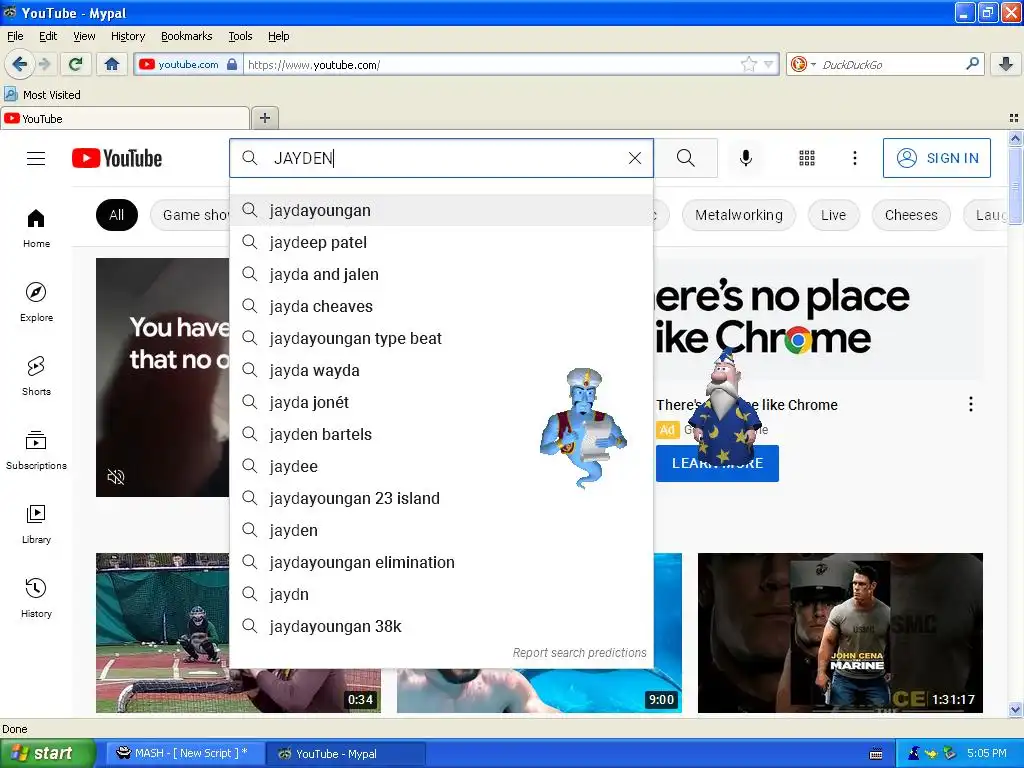Click the browser Forward arrow

[x=44, y=64]
